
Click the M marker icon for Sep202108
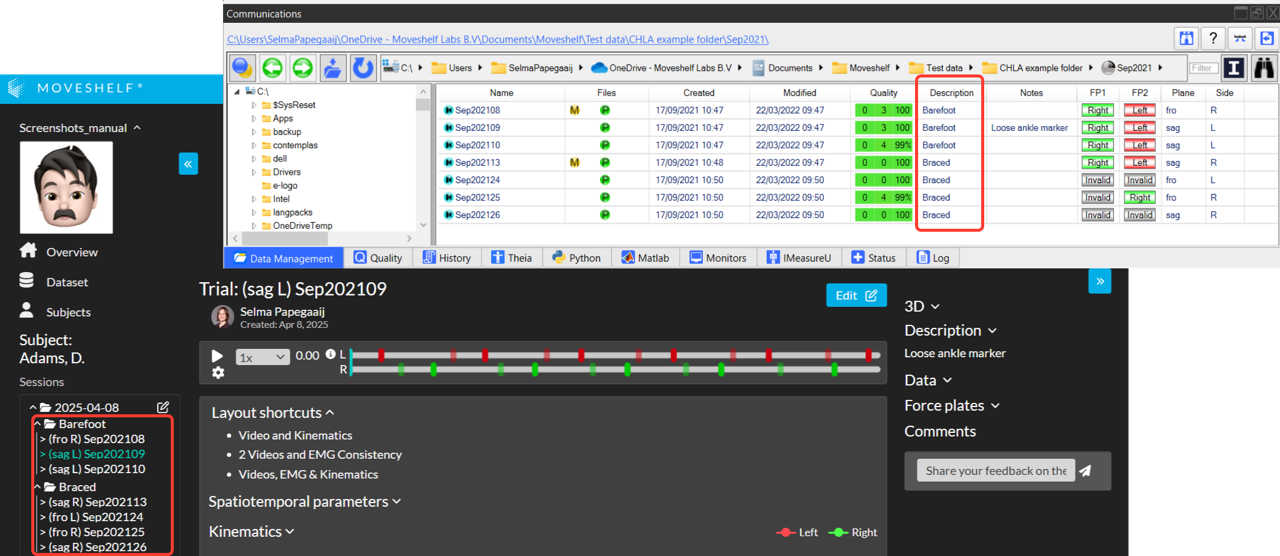[x=575, y=110]
